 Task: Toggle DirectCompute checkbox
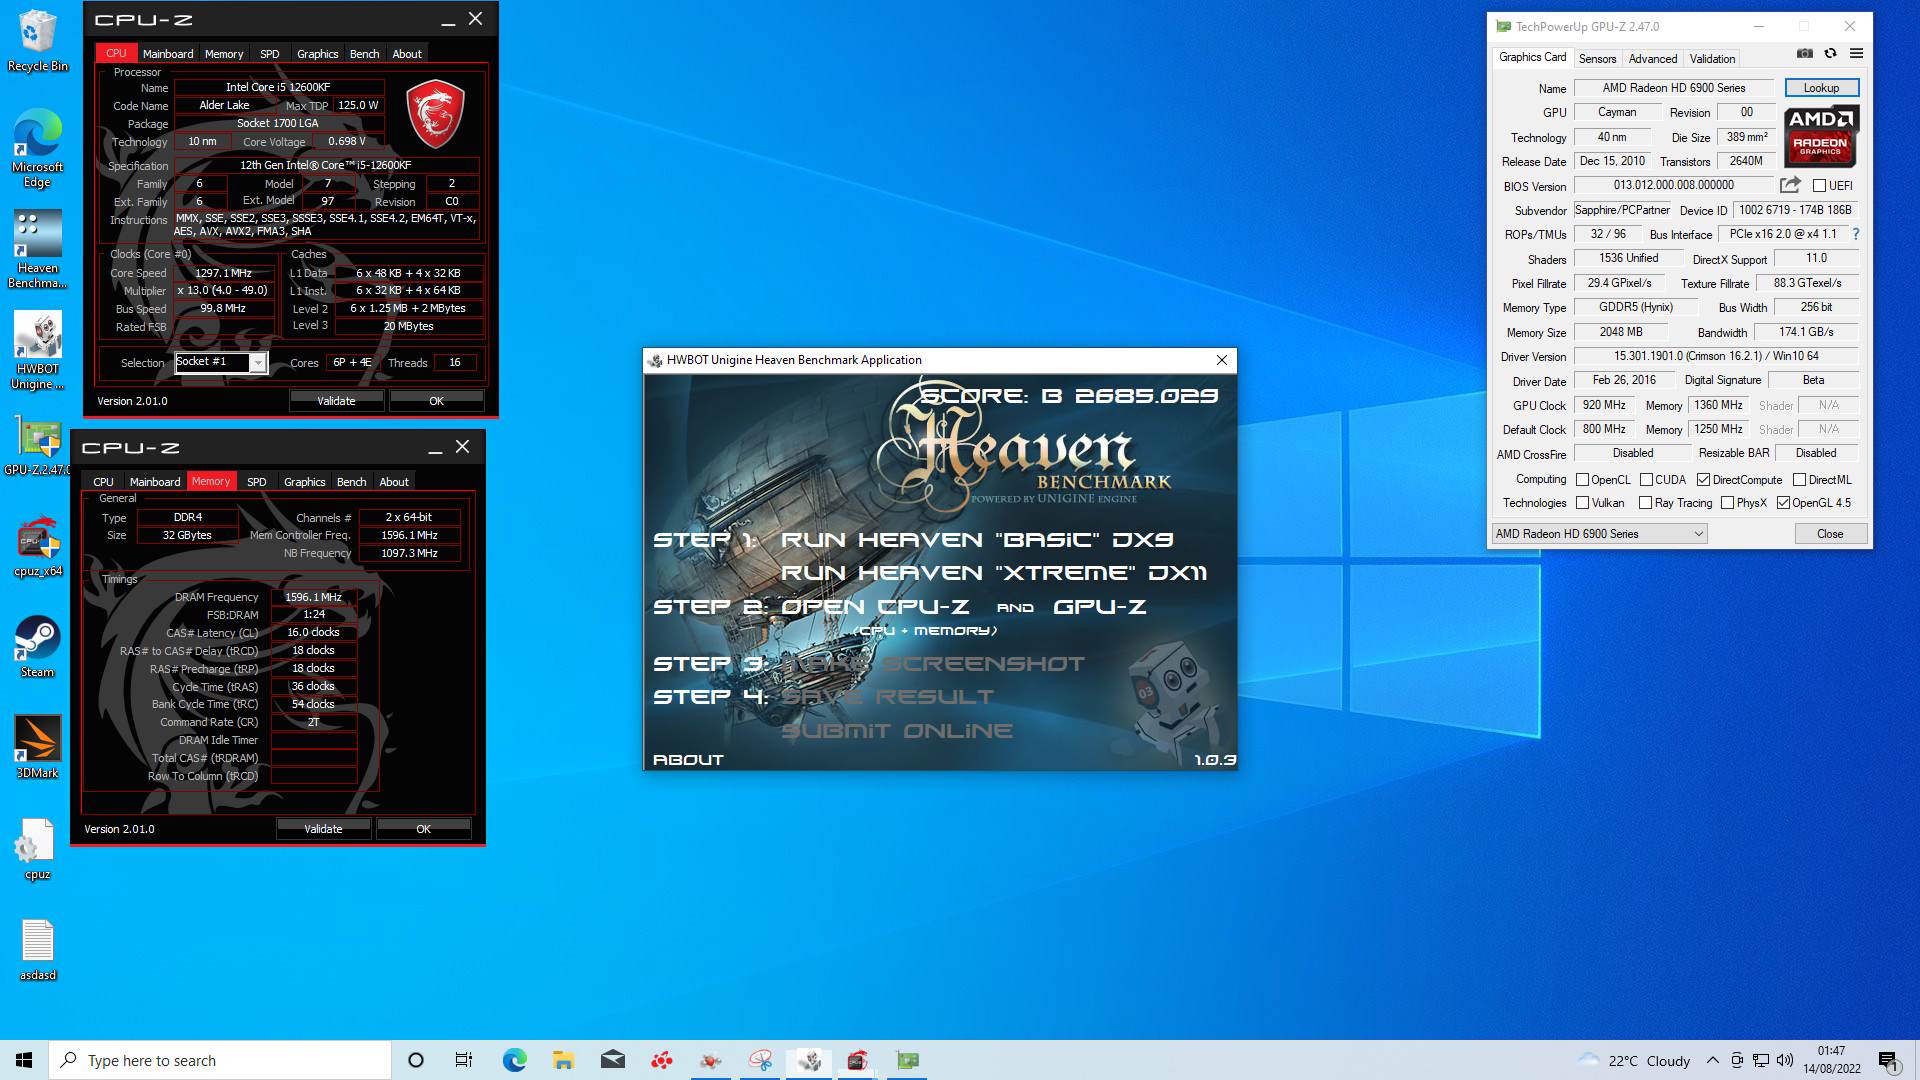pos(1703,480)
